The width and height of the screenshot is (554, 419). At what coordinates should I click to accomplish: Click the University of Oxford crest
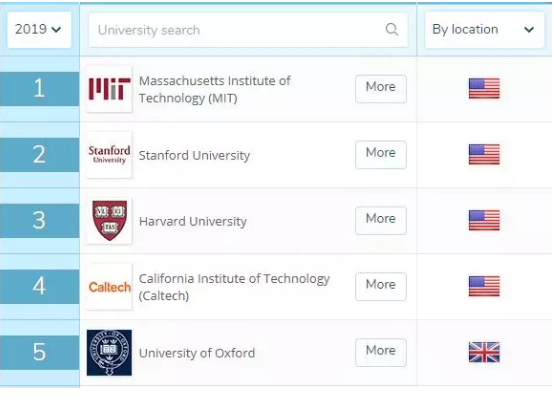(x=109, y=353)
